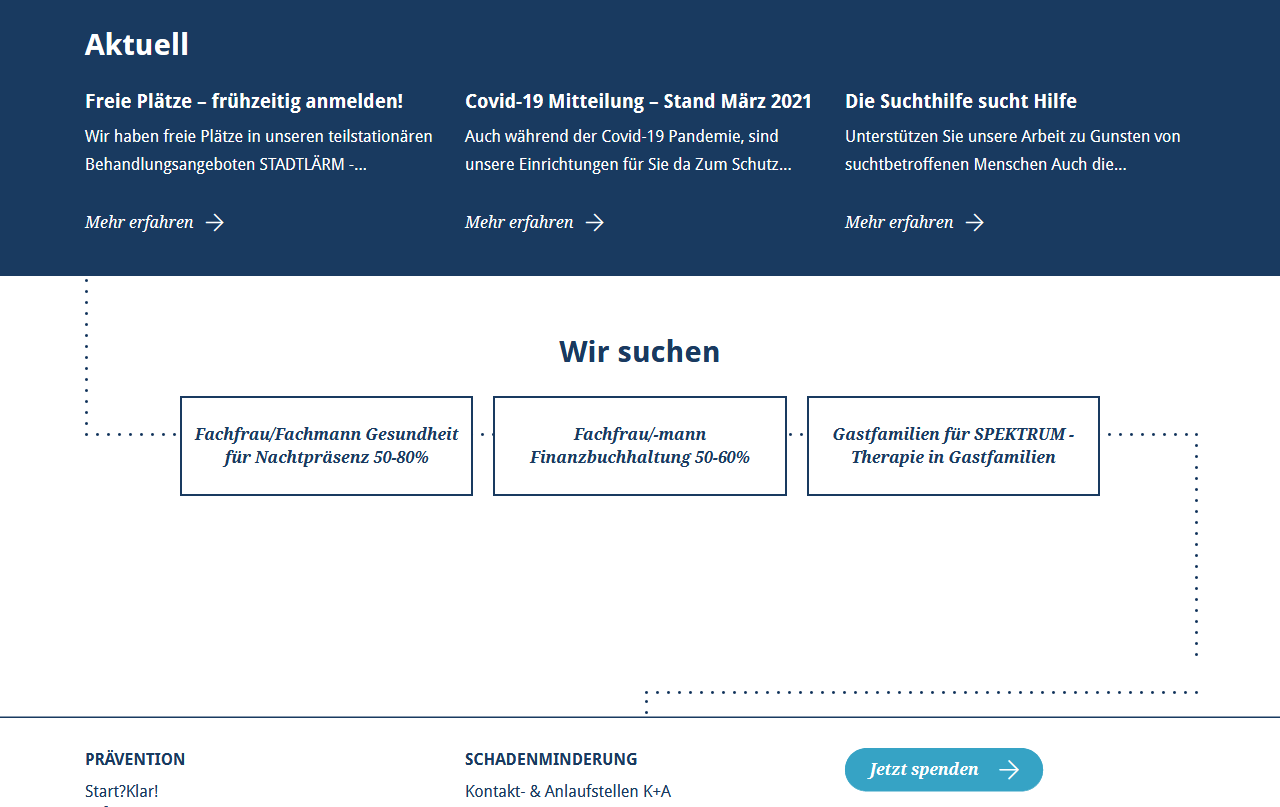This screenshot has height=807, width=1280.
Task: Go to Start?Klar! footer link
Action: (122, 791)
